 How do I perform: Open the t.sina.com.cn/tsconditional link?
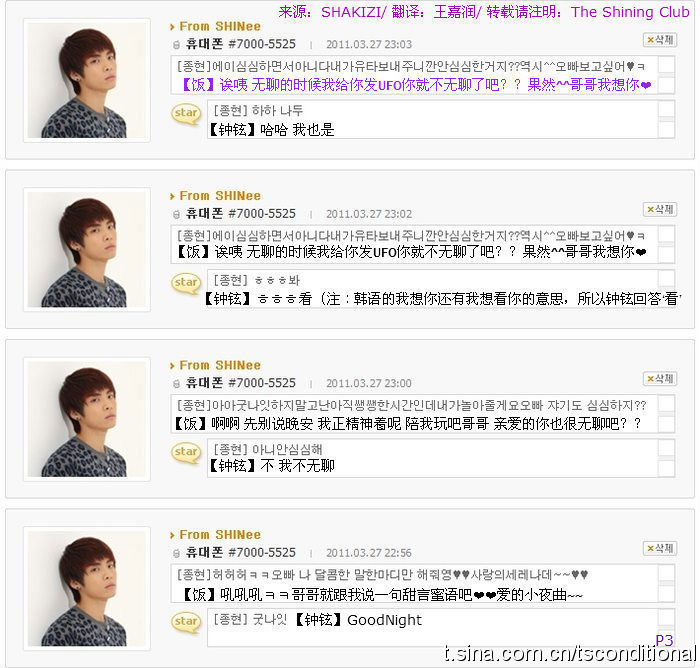pyautogui.click(x=571, y=653)
